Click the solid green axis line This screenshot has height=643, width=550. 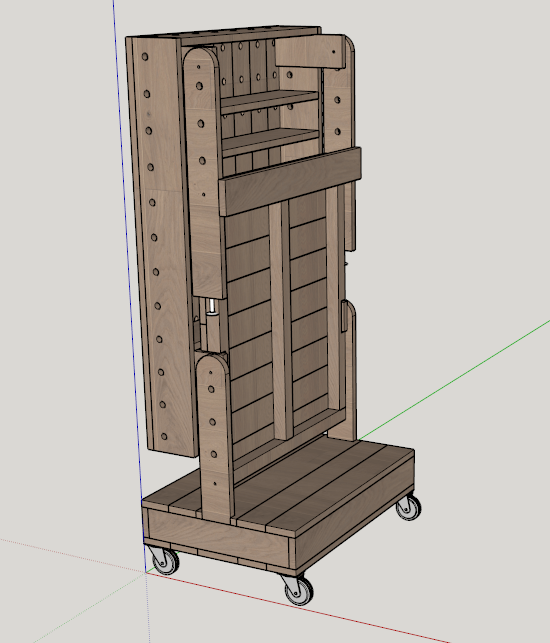tap(453, 379)
